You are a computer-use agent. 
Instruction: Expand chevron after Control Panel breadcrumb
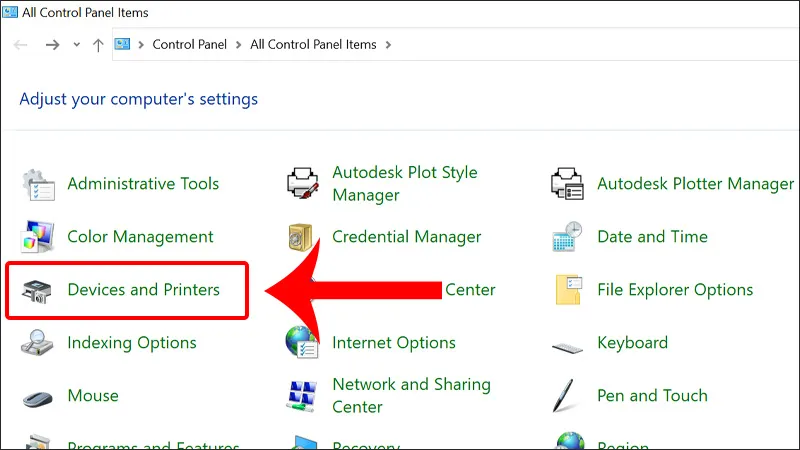(x=238, y=45)
